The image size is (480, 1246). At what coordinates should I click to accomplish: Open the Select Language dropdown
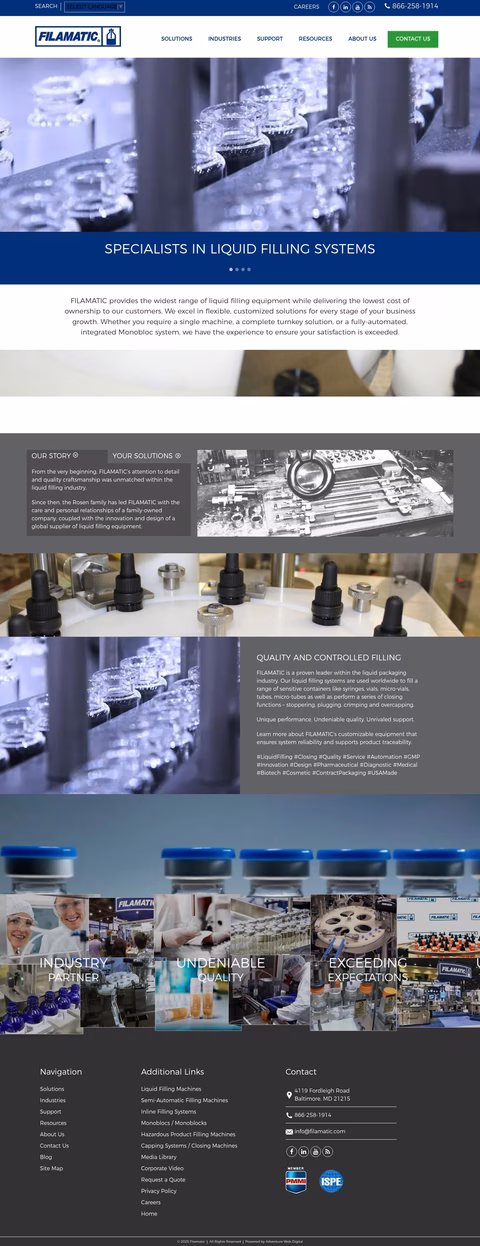94,6
